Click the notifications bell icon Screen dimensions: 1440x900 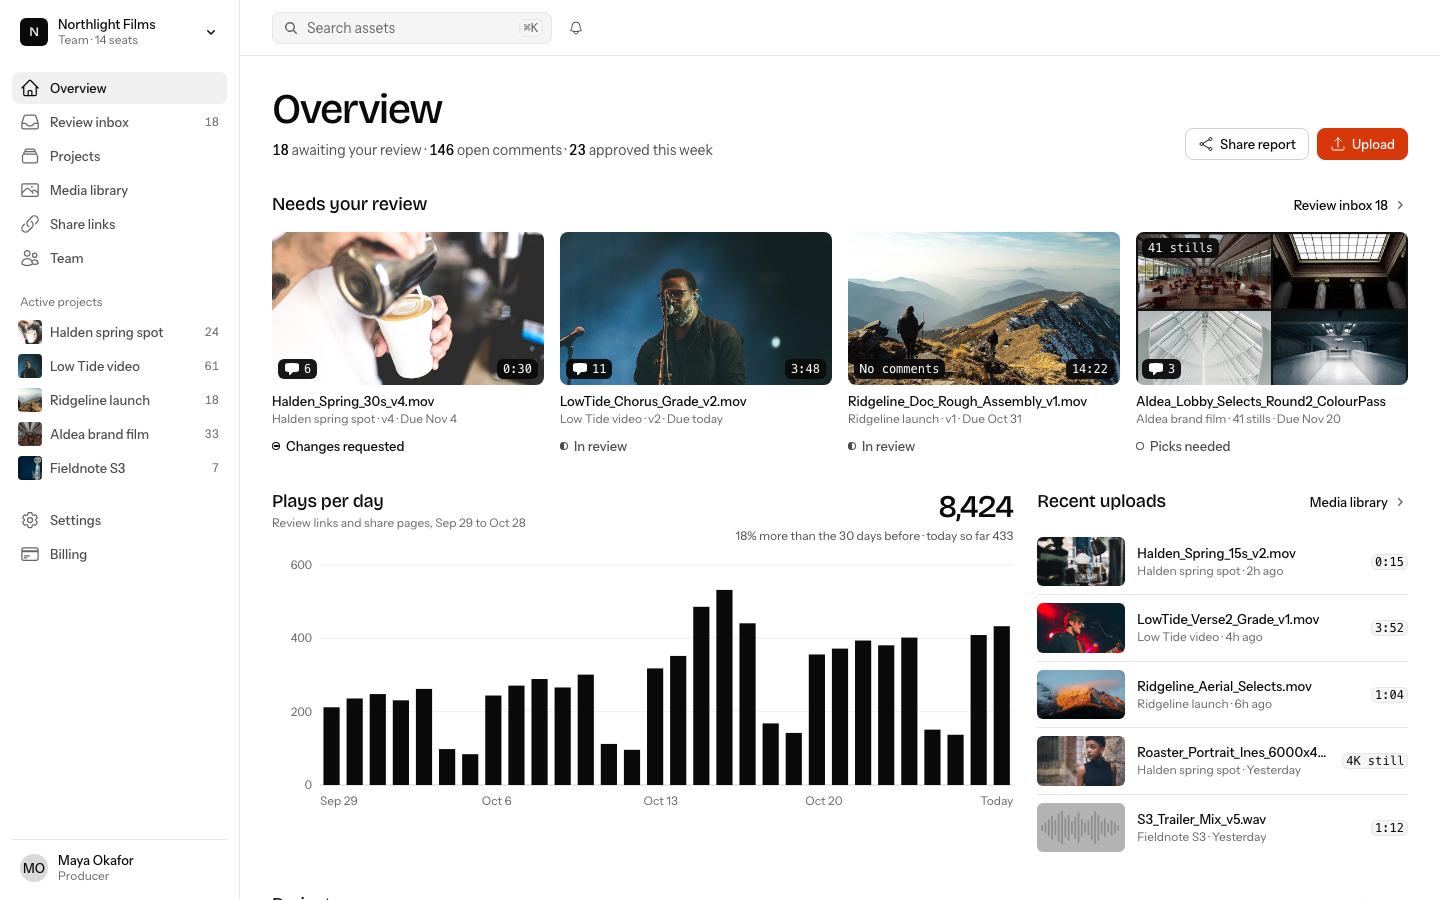(576, 28)
